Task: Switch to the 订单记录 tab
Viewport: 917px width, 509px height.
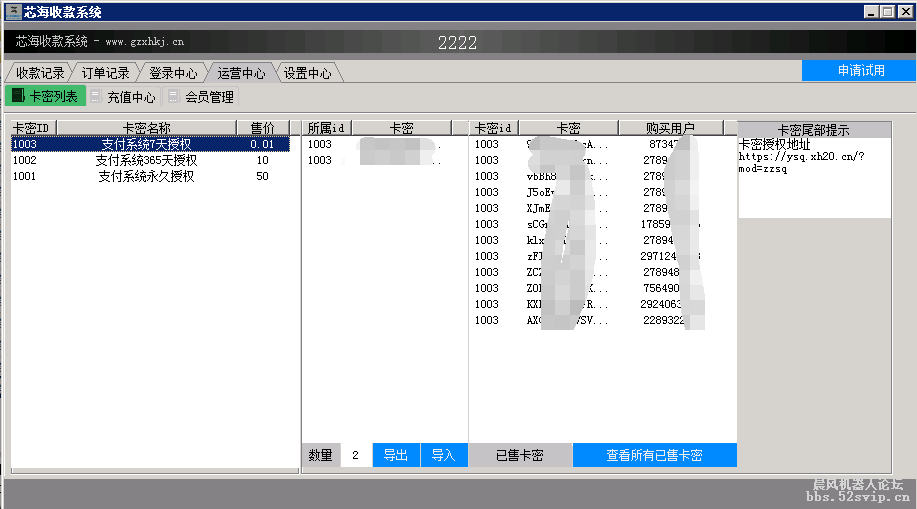Action: click(105, 73)
